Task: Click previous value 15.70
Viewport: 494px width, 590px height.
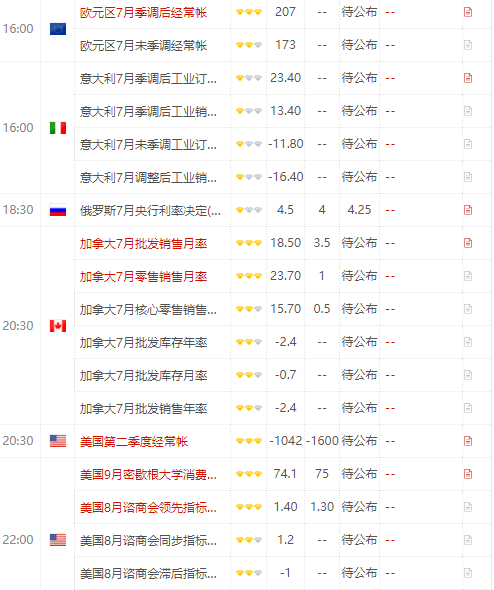Action: pyautogui.click(x=286, y=309)
